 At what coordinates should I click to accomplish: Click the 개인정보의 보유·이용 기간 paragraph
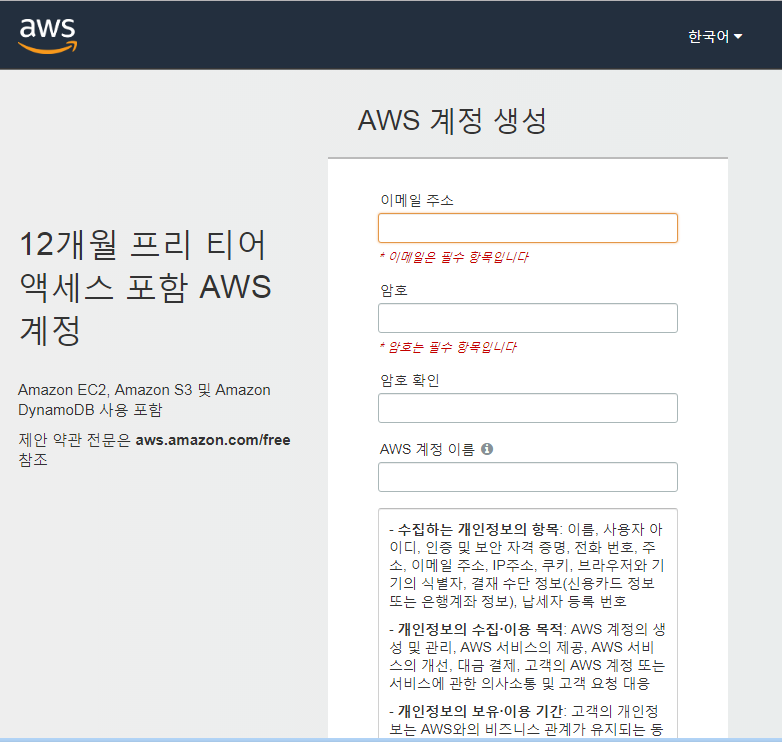click(526, 720)
